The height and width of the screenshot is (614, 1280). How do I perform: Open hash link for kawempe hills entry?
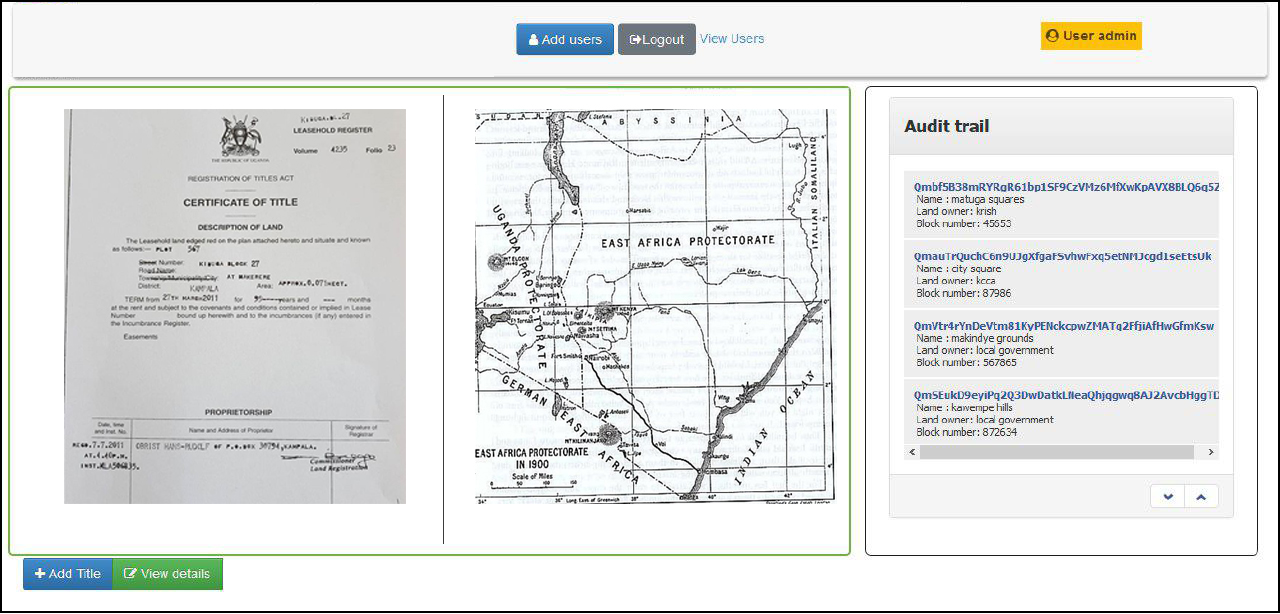pos(1066,395)
